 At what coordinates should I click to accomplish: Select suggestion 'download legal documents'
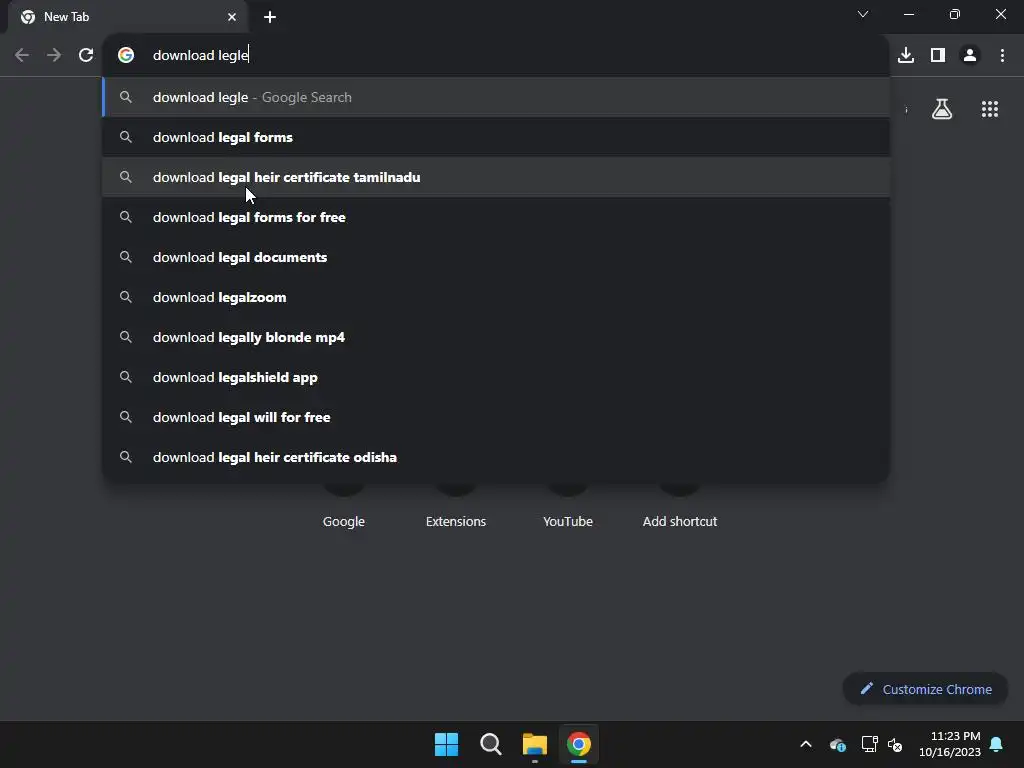[x=496, y=257]
